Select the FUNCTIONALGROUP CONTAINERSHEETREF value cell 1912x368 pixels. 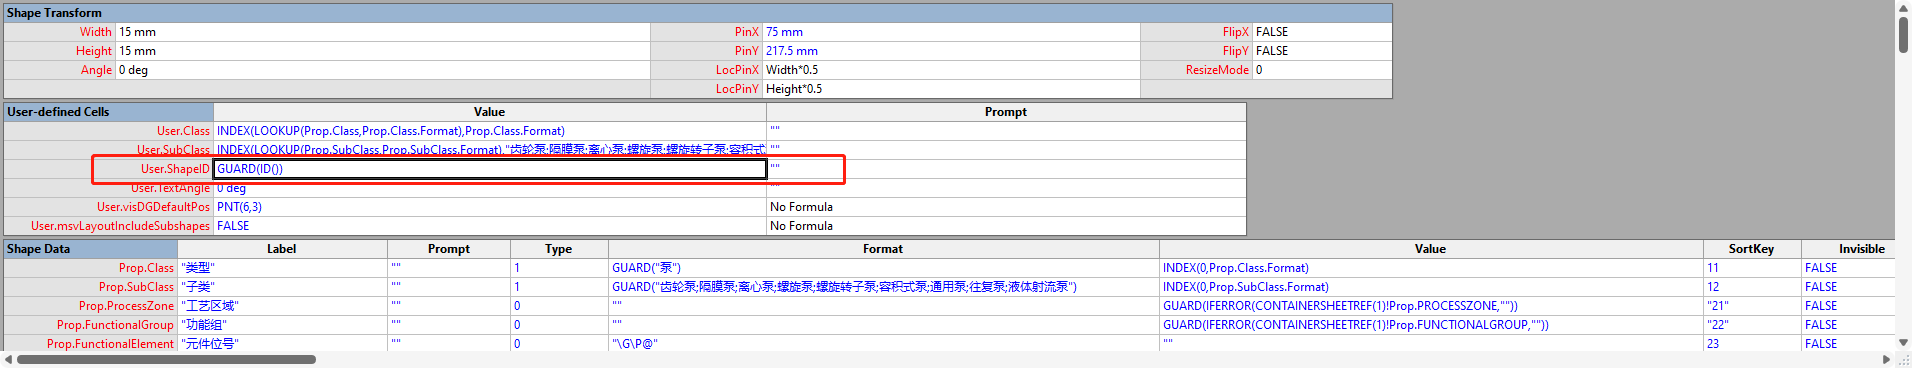pyautogui.click(x=1431, y=325)
